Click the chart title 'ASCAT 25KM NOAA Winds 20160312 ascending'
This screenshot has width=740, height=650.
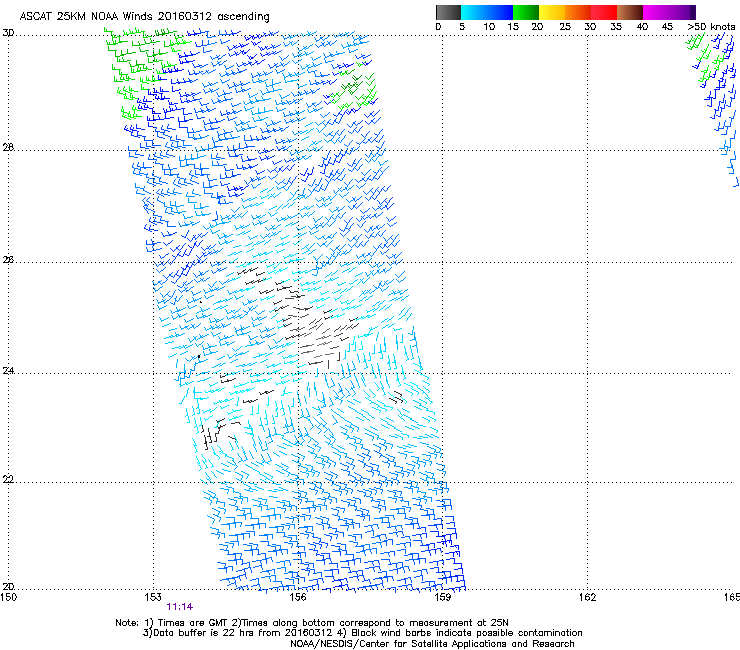pyautogui.click(x=144, y=17)
